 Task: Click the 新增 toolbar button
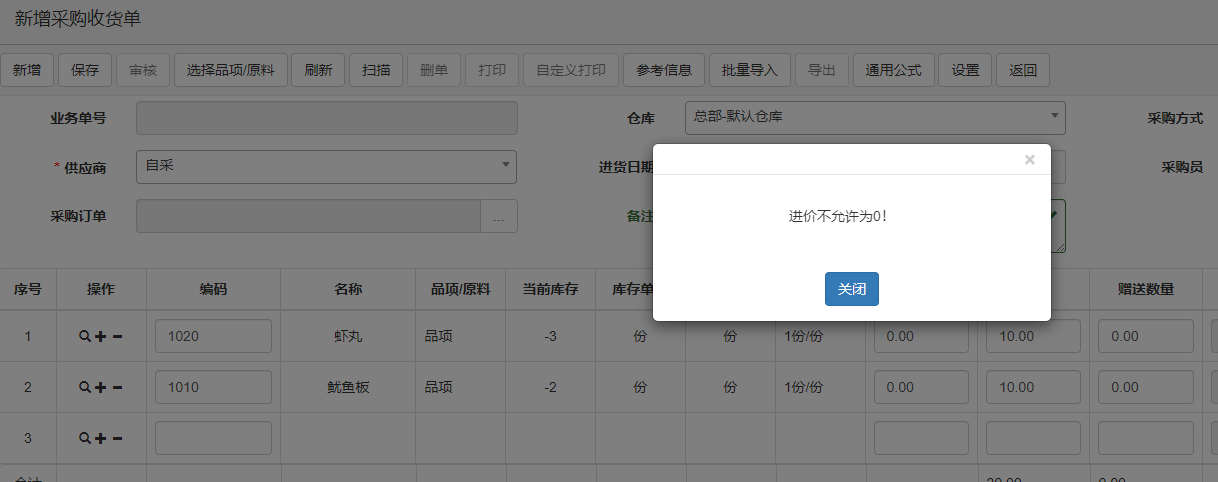pos(27,70)
